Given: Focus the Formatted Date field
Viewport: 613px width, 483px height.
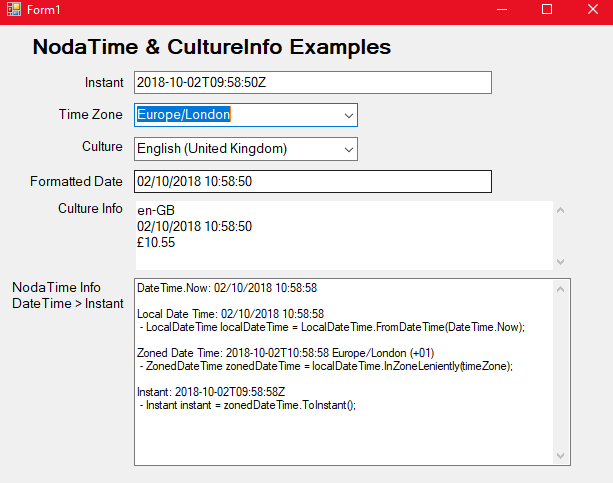Looking at the screenshot, I should point(313,181).
